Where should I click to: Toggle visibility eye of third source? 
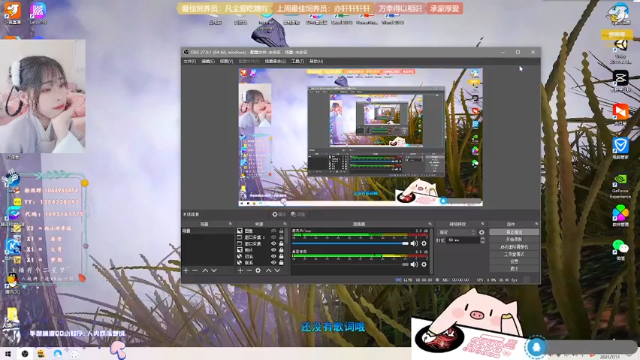pyautogui.click(x=274, y=244)
